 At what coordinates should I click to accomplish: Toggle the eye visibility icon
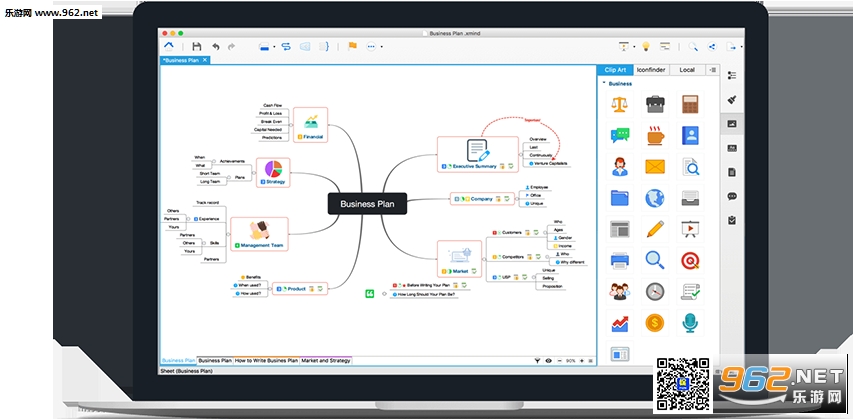(x=548, y=360)
